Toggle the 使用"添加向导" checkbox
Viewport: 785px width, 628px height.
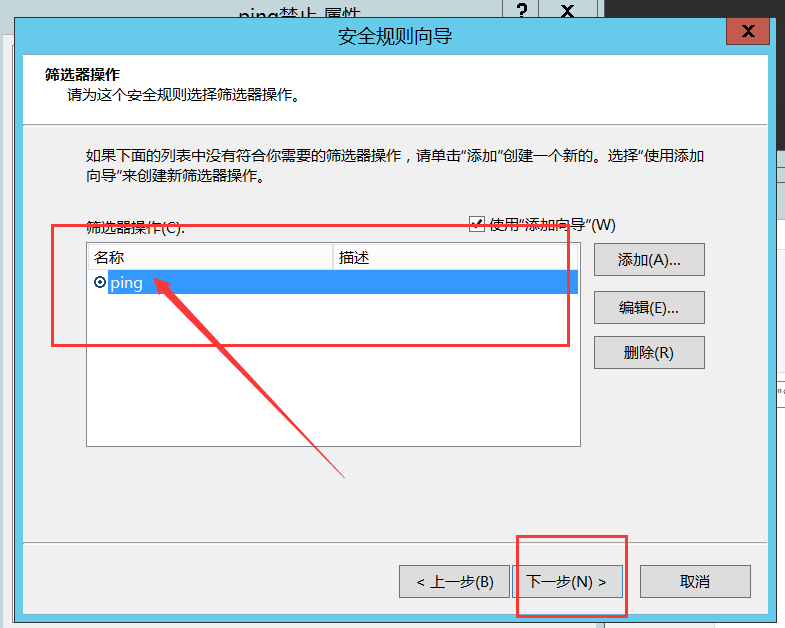(477, 224)
